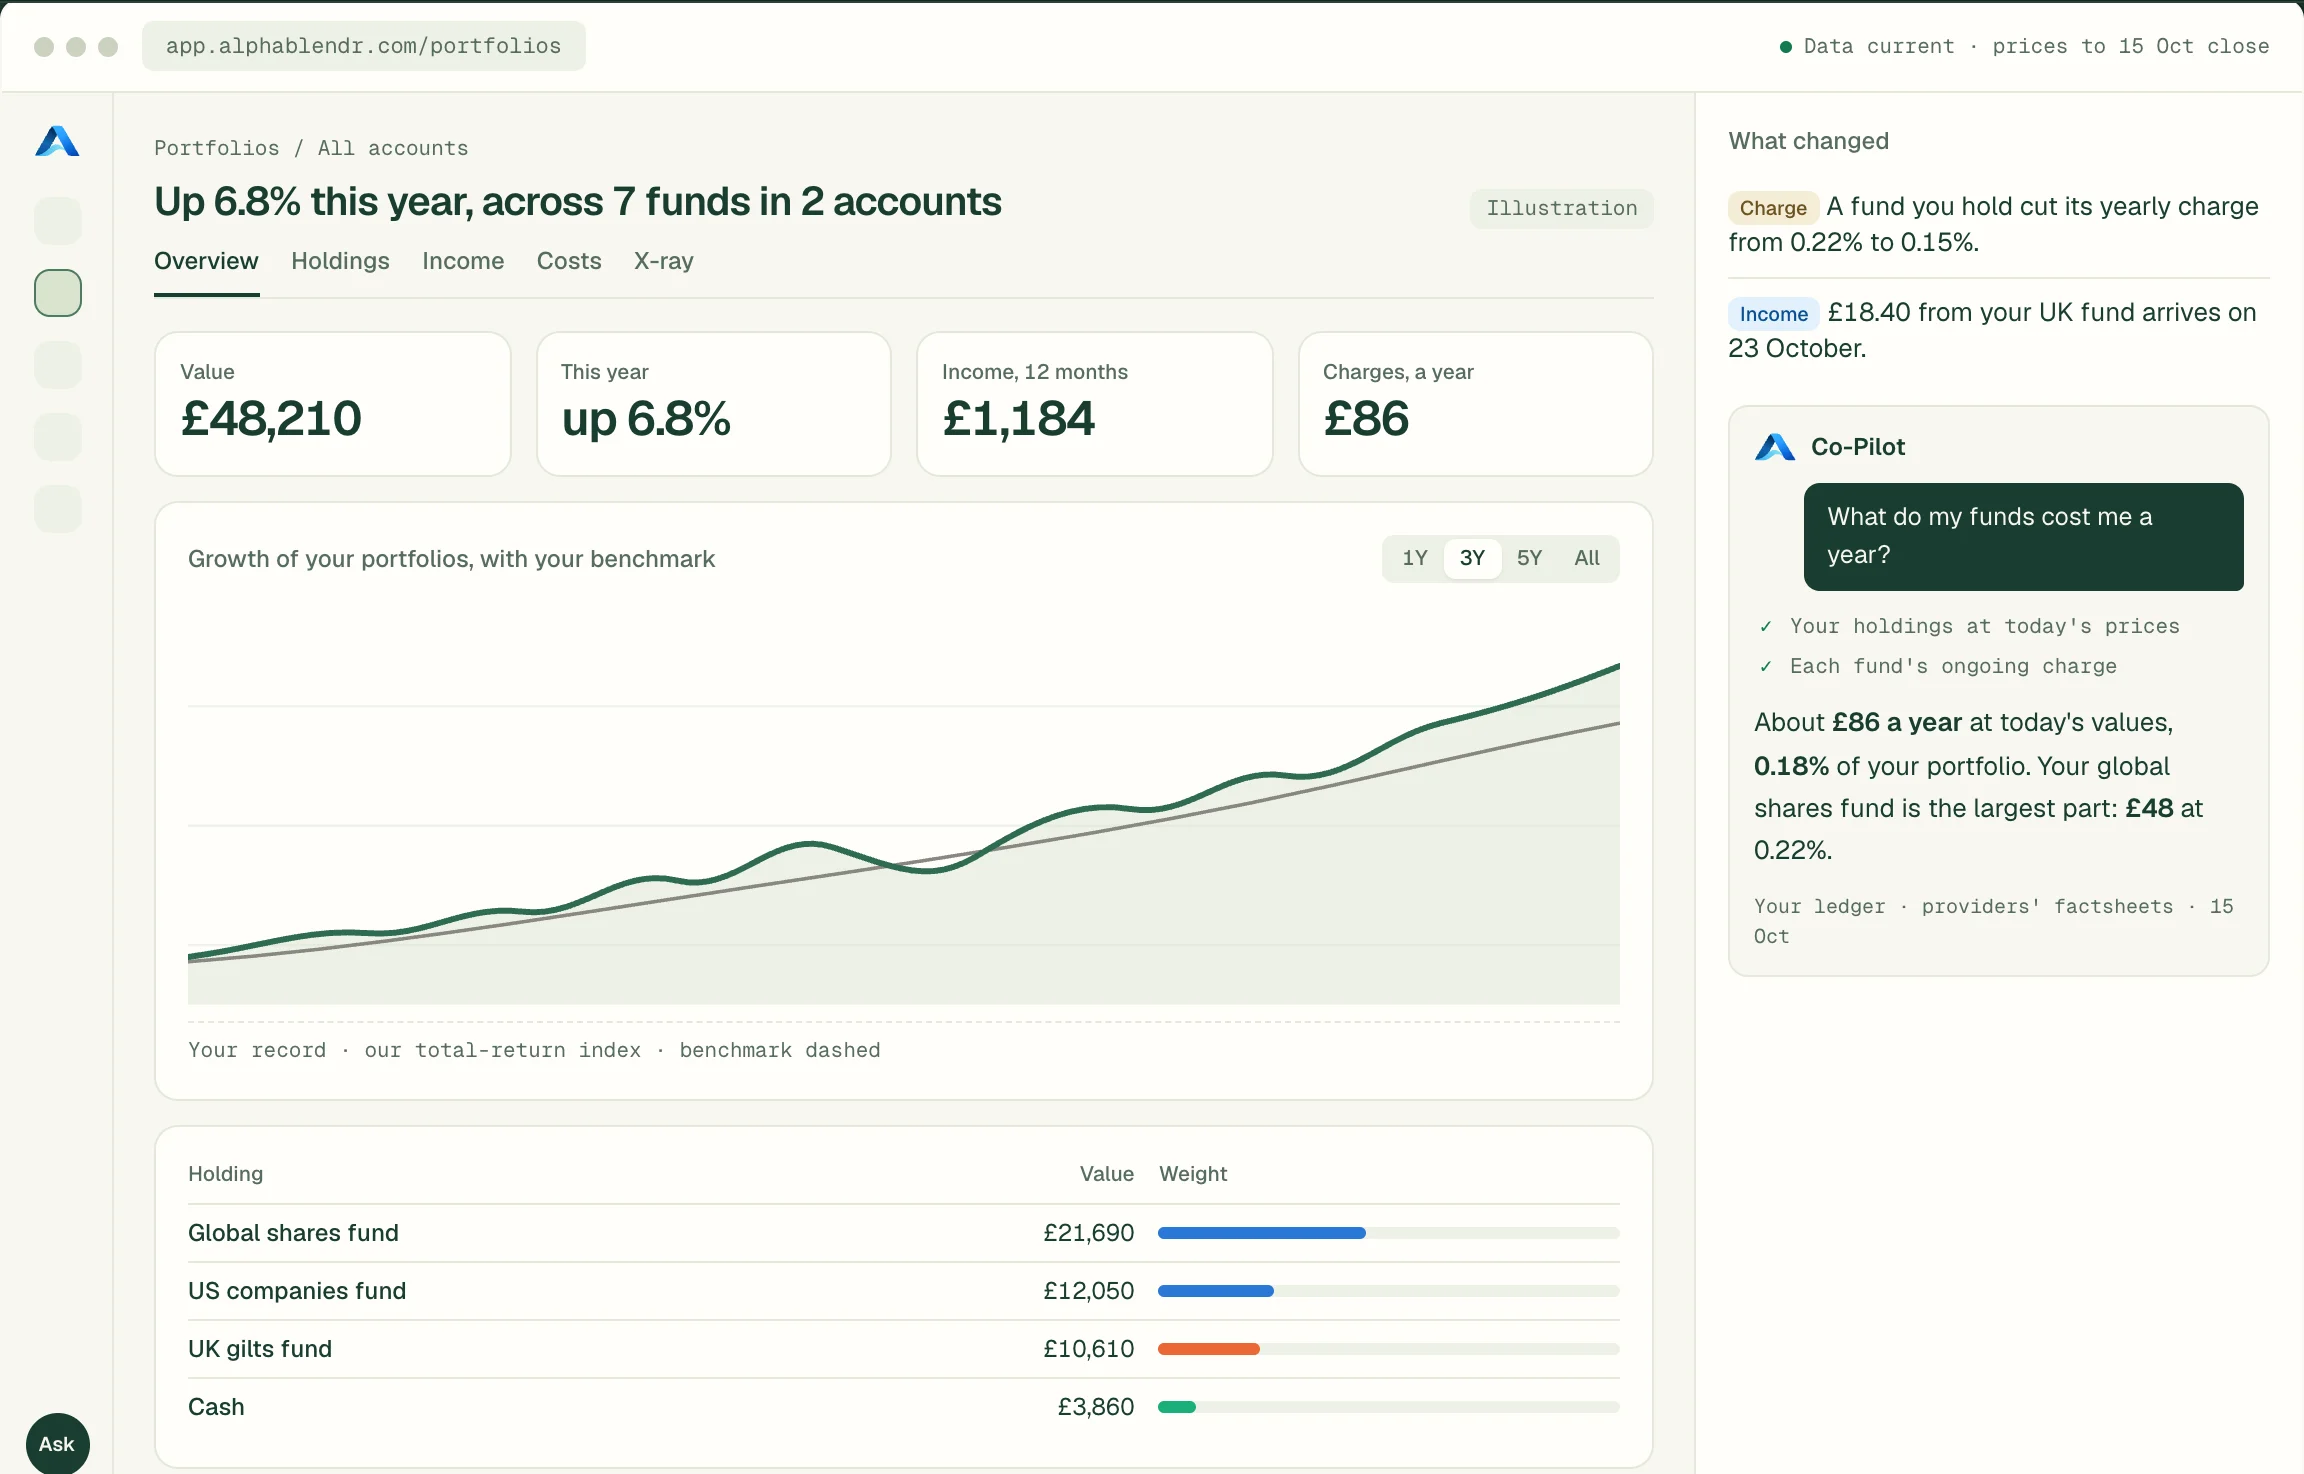Open the Income tab
The image size is (2304, 1474).
click(x=463, y=261)
